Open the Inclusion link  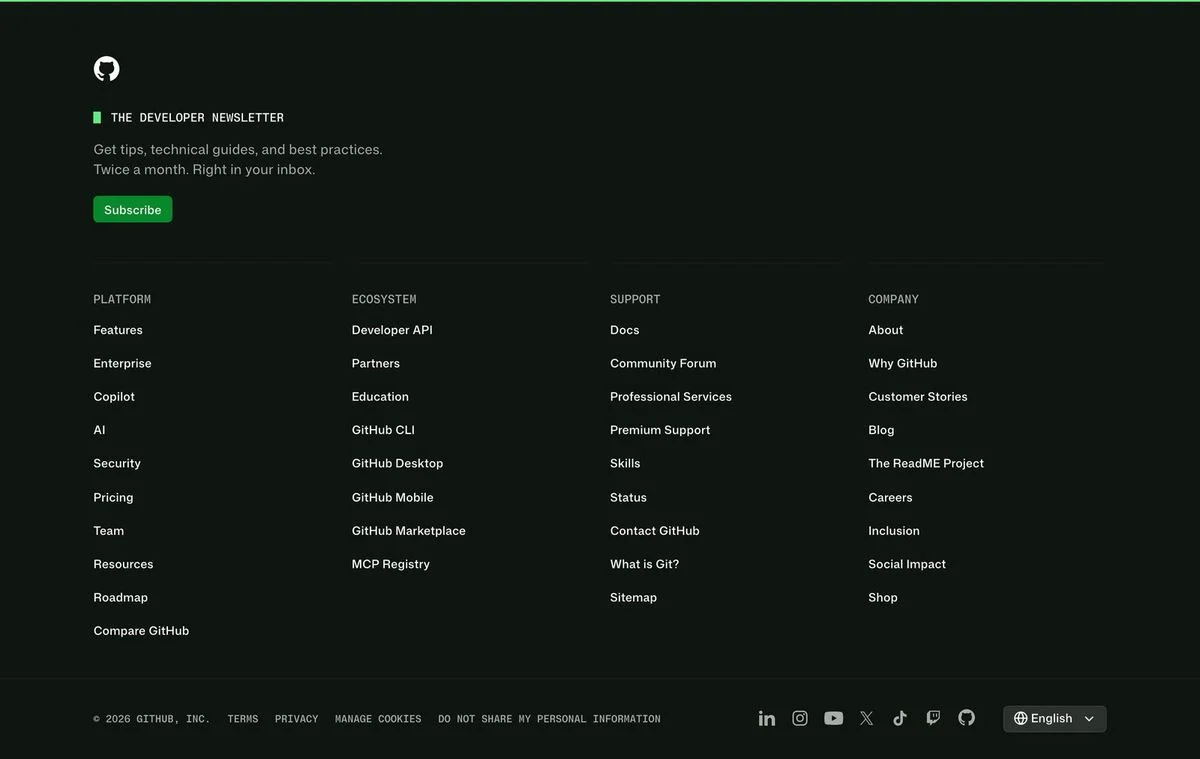[x=894, y=531]
